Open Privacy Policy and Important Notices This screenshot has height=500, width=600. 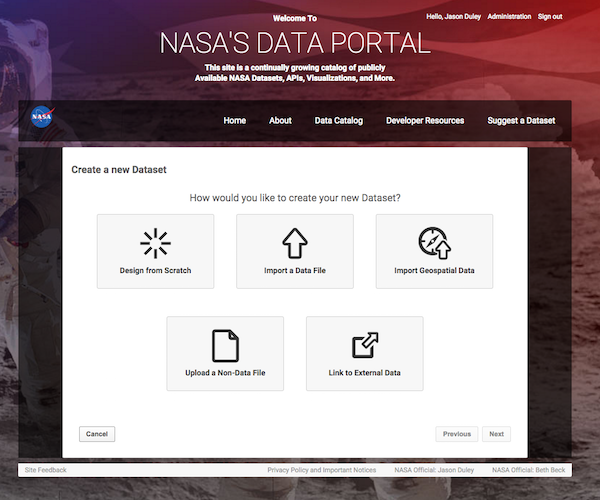pos(321,470)
